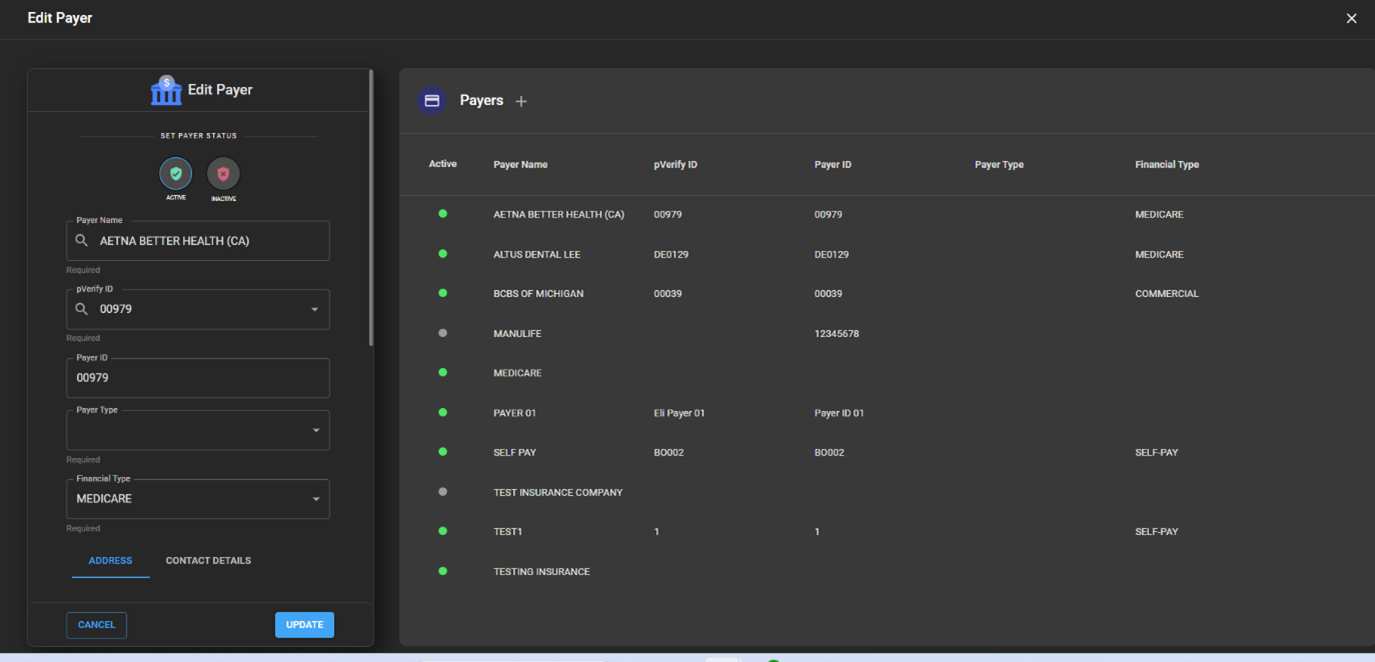The image size is (1375, 662).
Task: Click green status dot for BCBS OF MICHIGAN
Action: (443, 293)
